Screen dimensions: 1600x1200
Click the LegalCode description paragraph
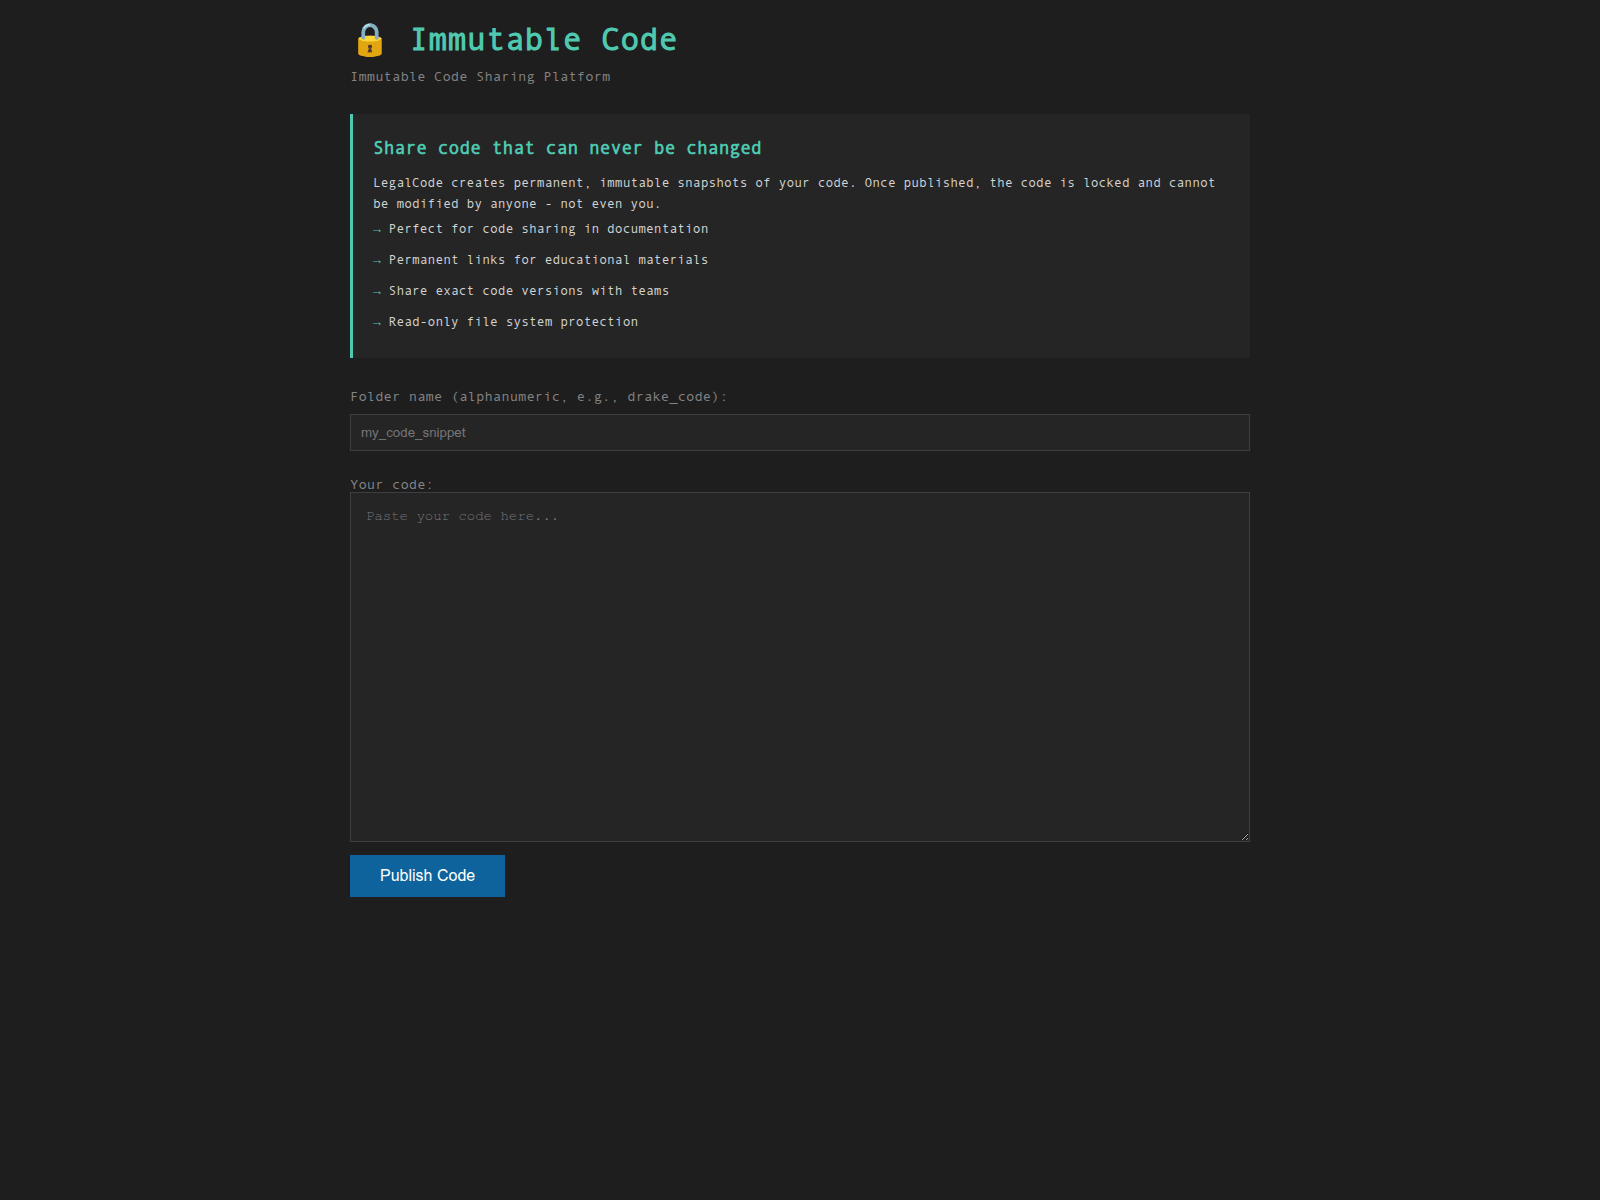(790, 193)
